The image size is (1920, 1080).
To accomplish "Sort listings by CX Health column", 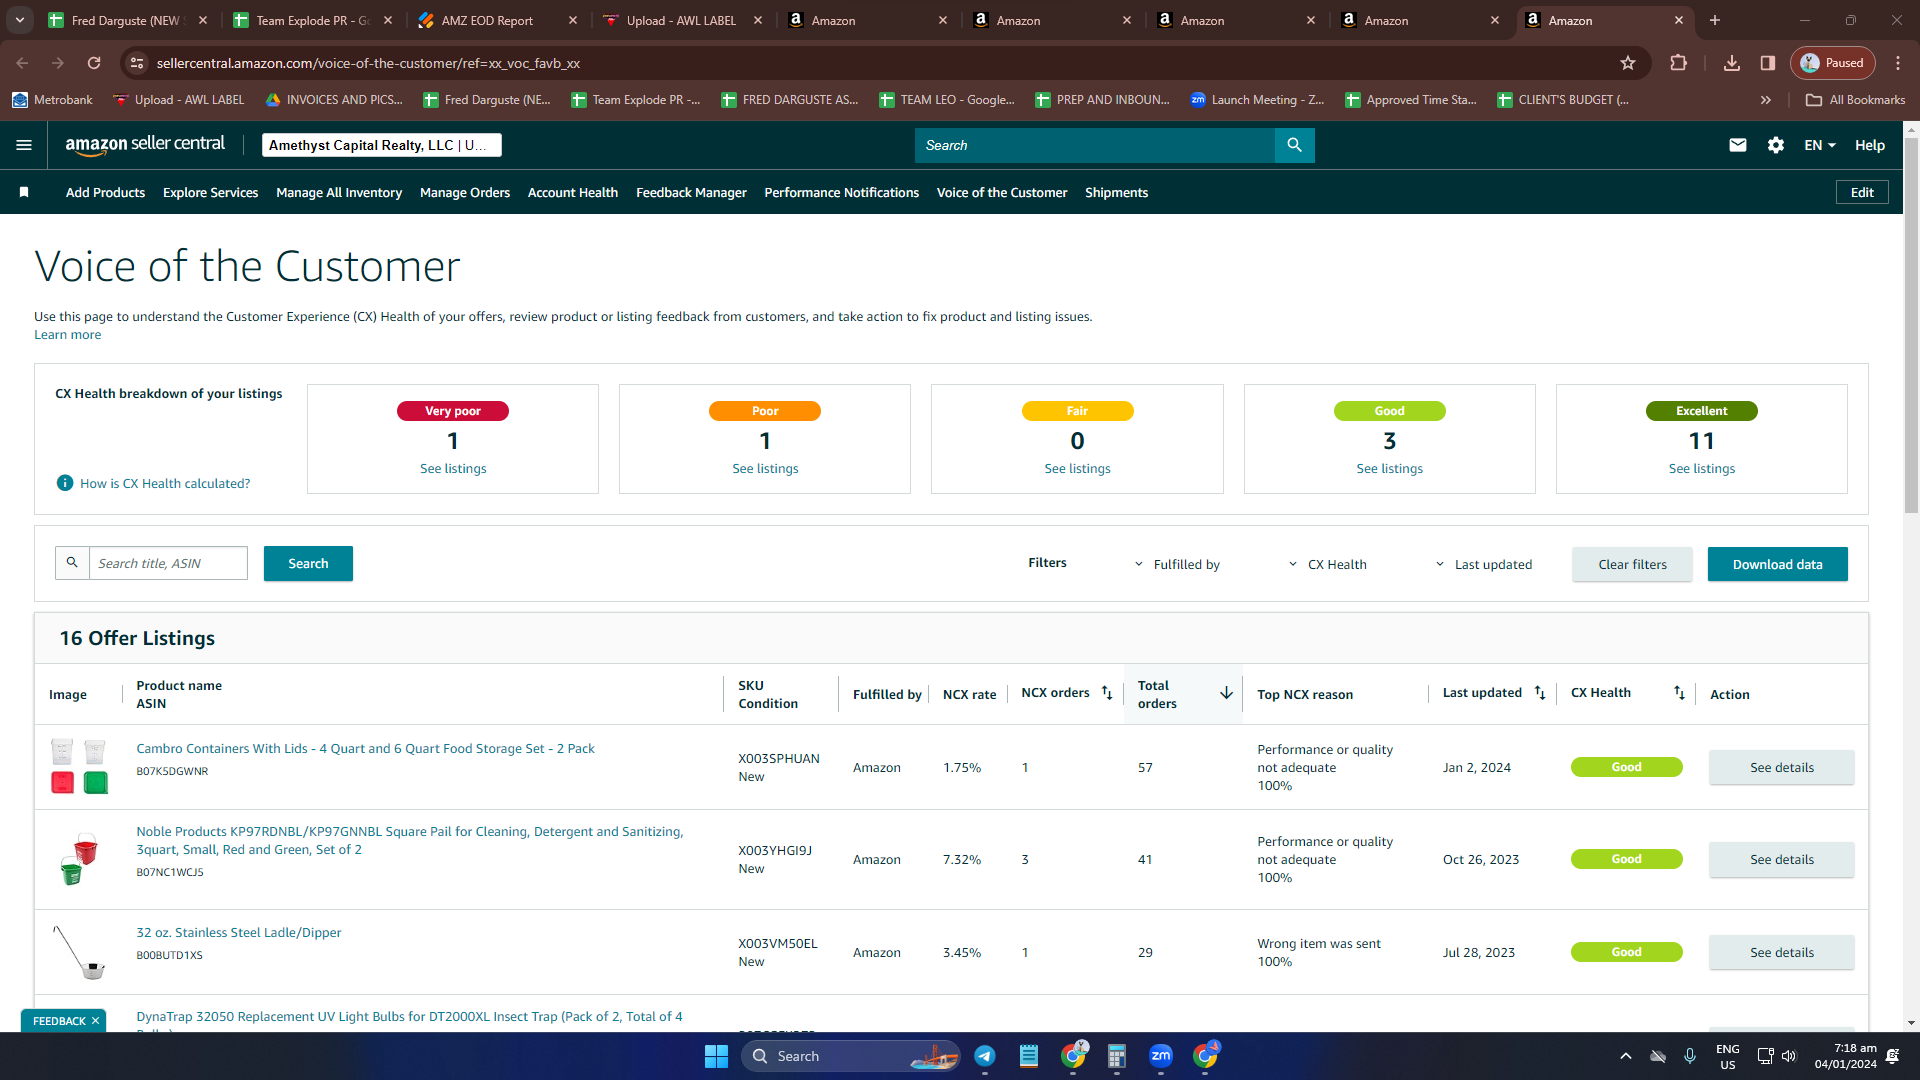I will tap(1679, 693).
